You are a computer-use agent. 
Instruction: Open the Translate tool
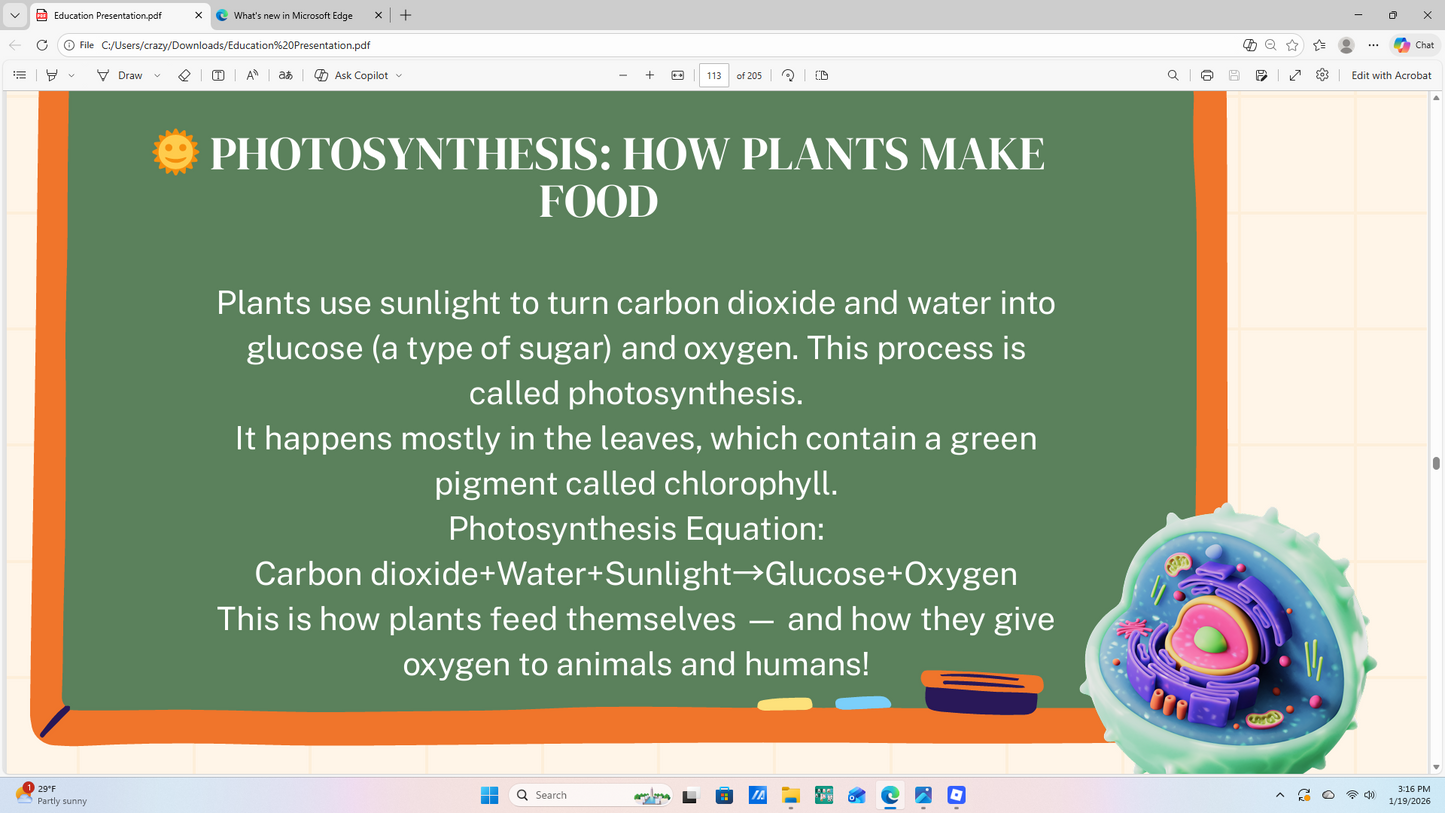(286, 75)
